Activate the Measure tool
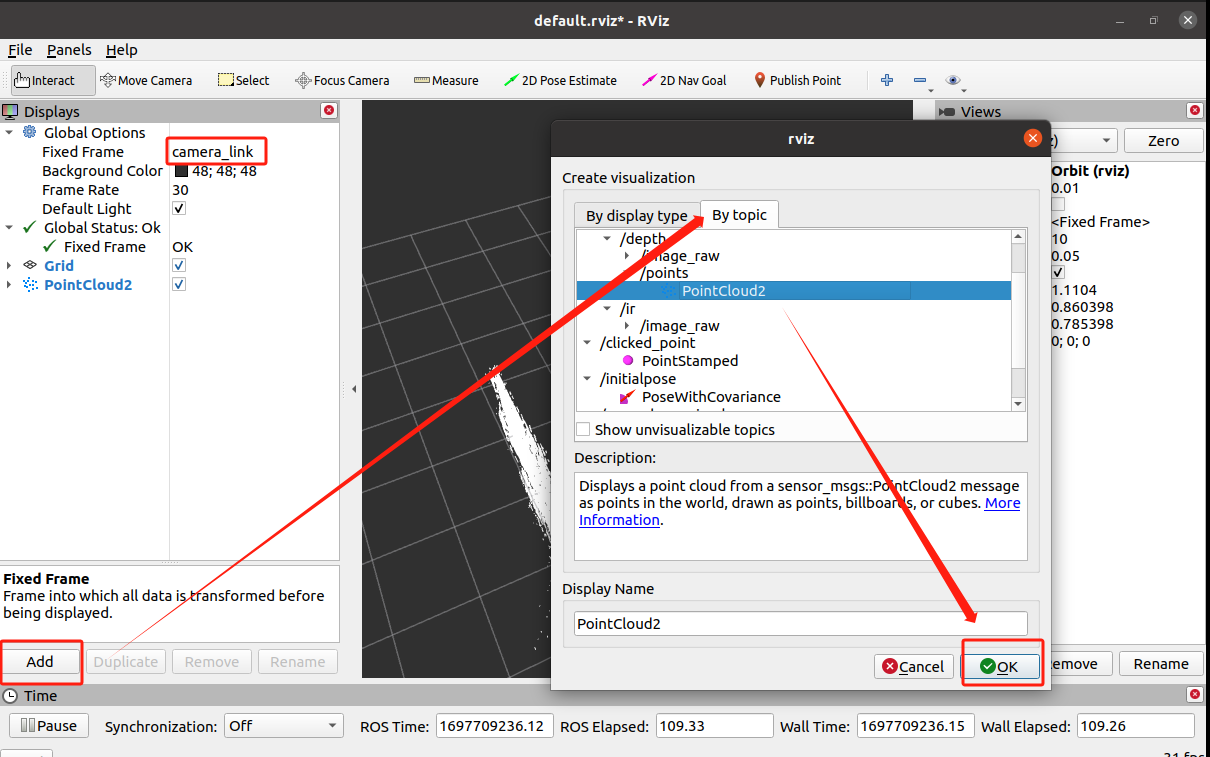 coord(446,80)
